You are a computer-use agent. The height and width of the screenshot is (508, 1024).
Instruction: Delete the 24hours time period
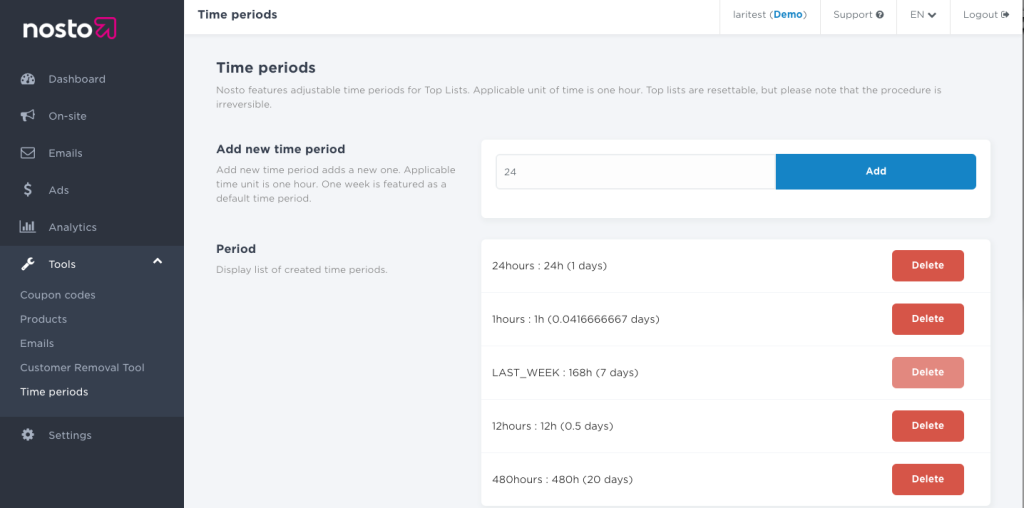927,266
